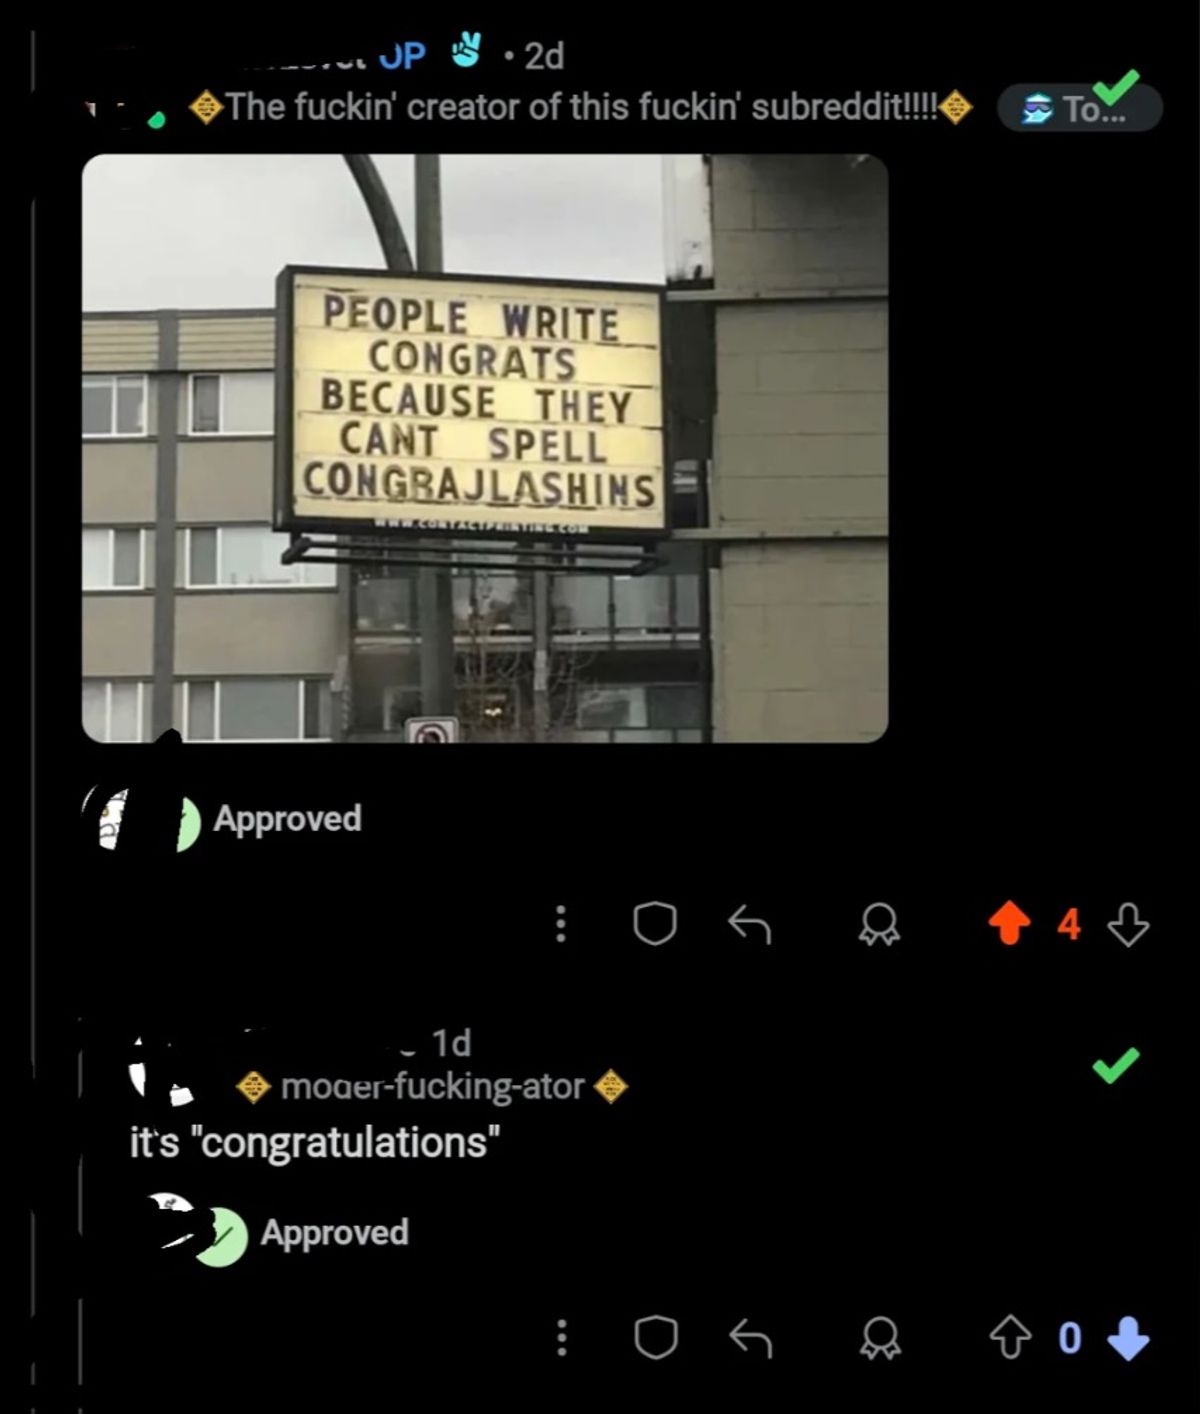Give award to the "congratulations" reply

879,1339
